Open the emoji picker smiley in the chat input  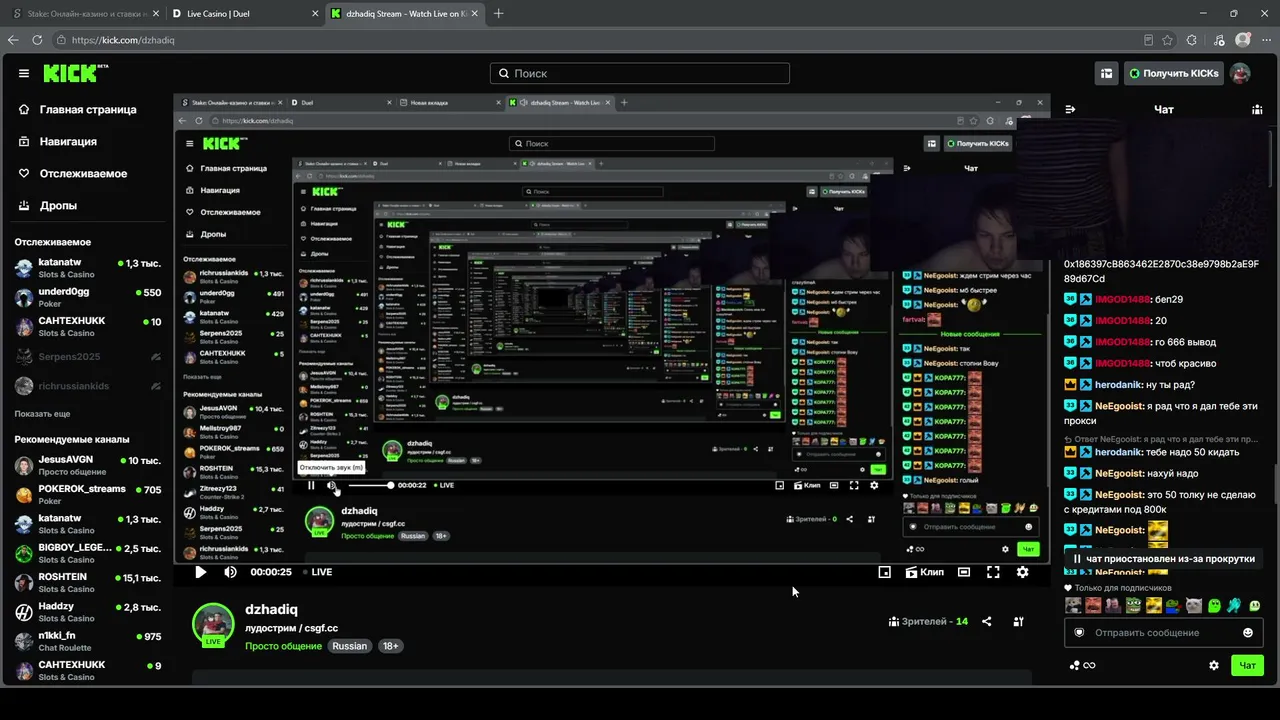tap(1247, 633)
